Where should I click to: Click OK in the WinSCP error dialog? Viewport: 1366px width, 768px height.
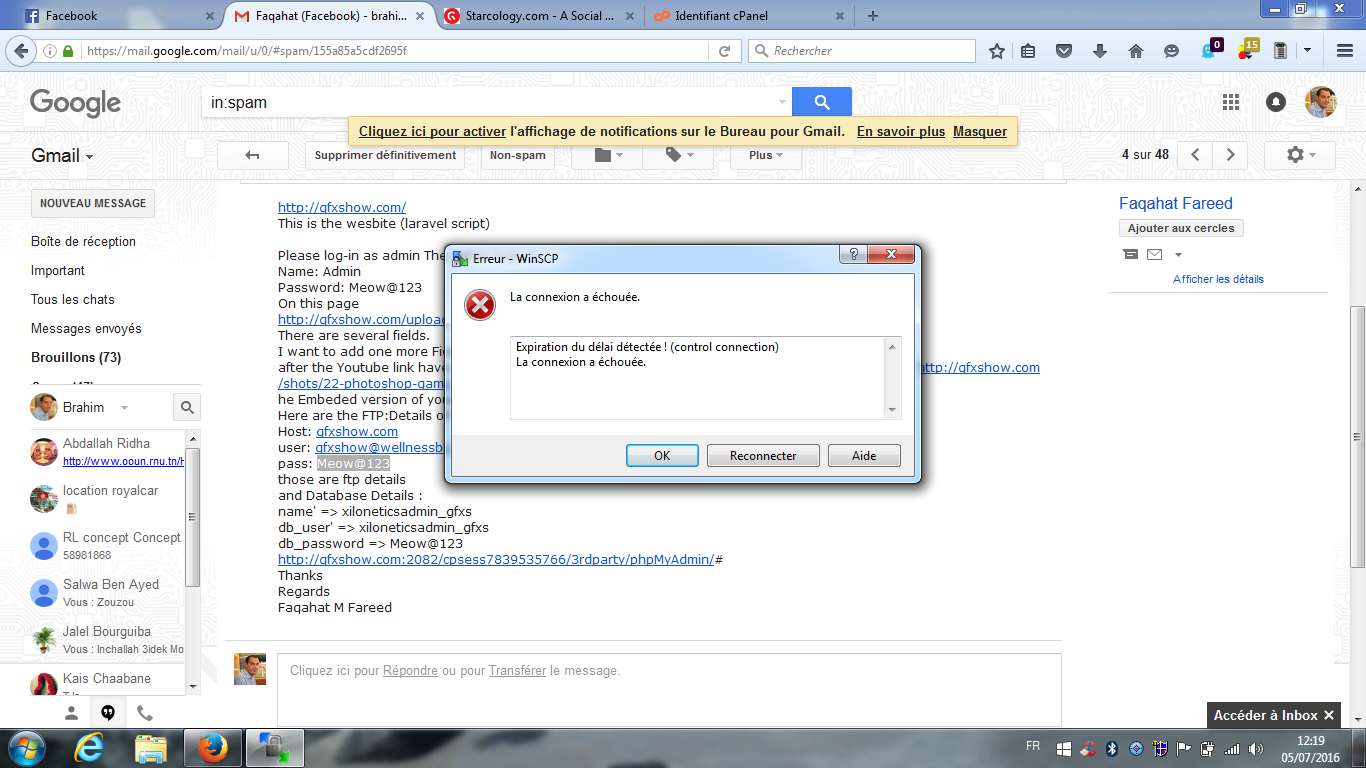click(662, 456)
